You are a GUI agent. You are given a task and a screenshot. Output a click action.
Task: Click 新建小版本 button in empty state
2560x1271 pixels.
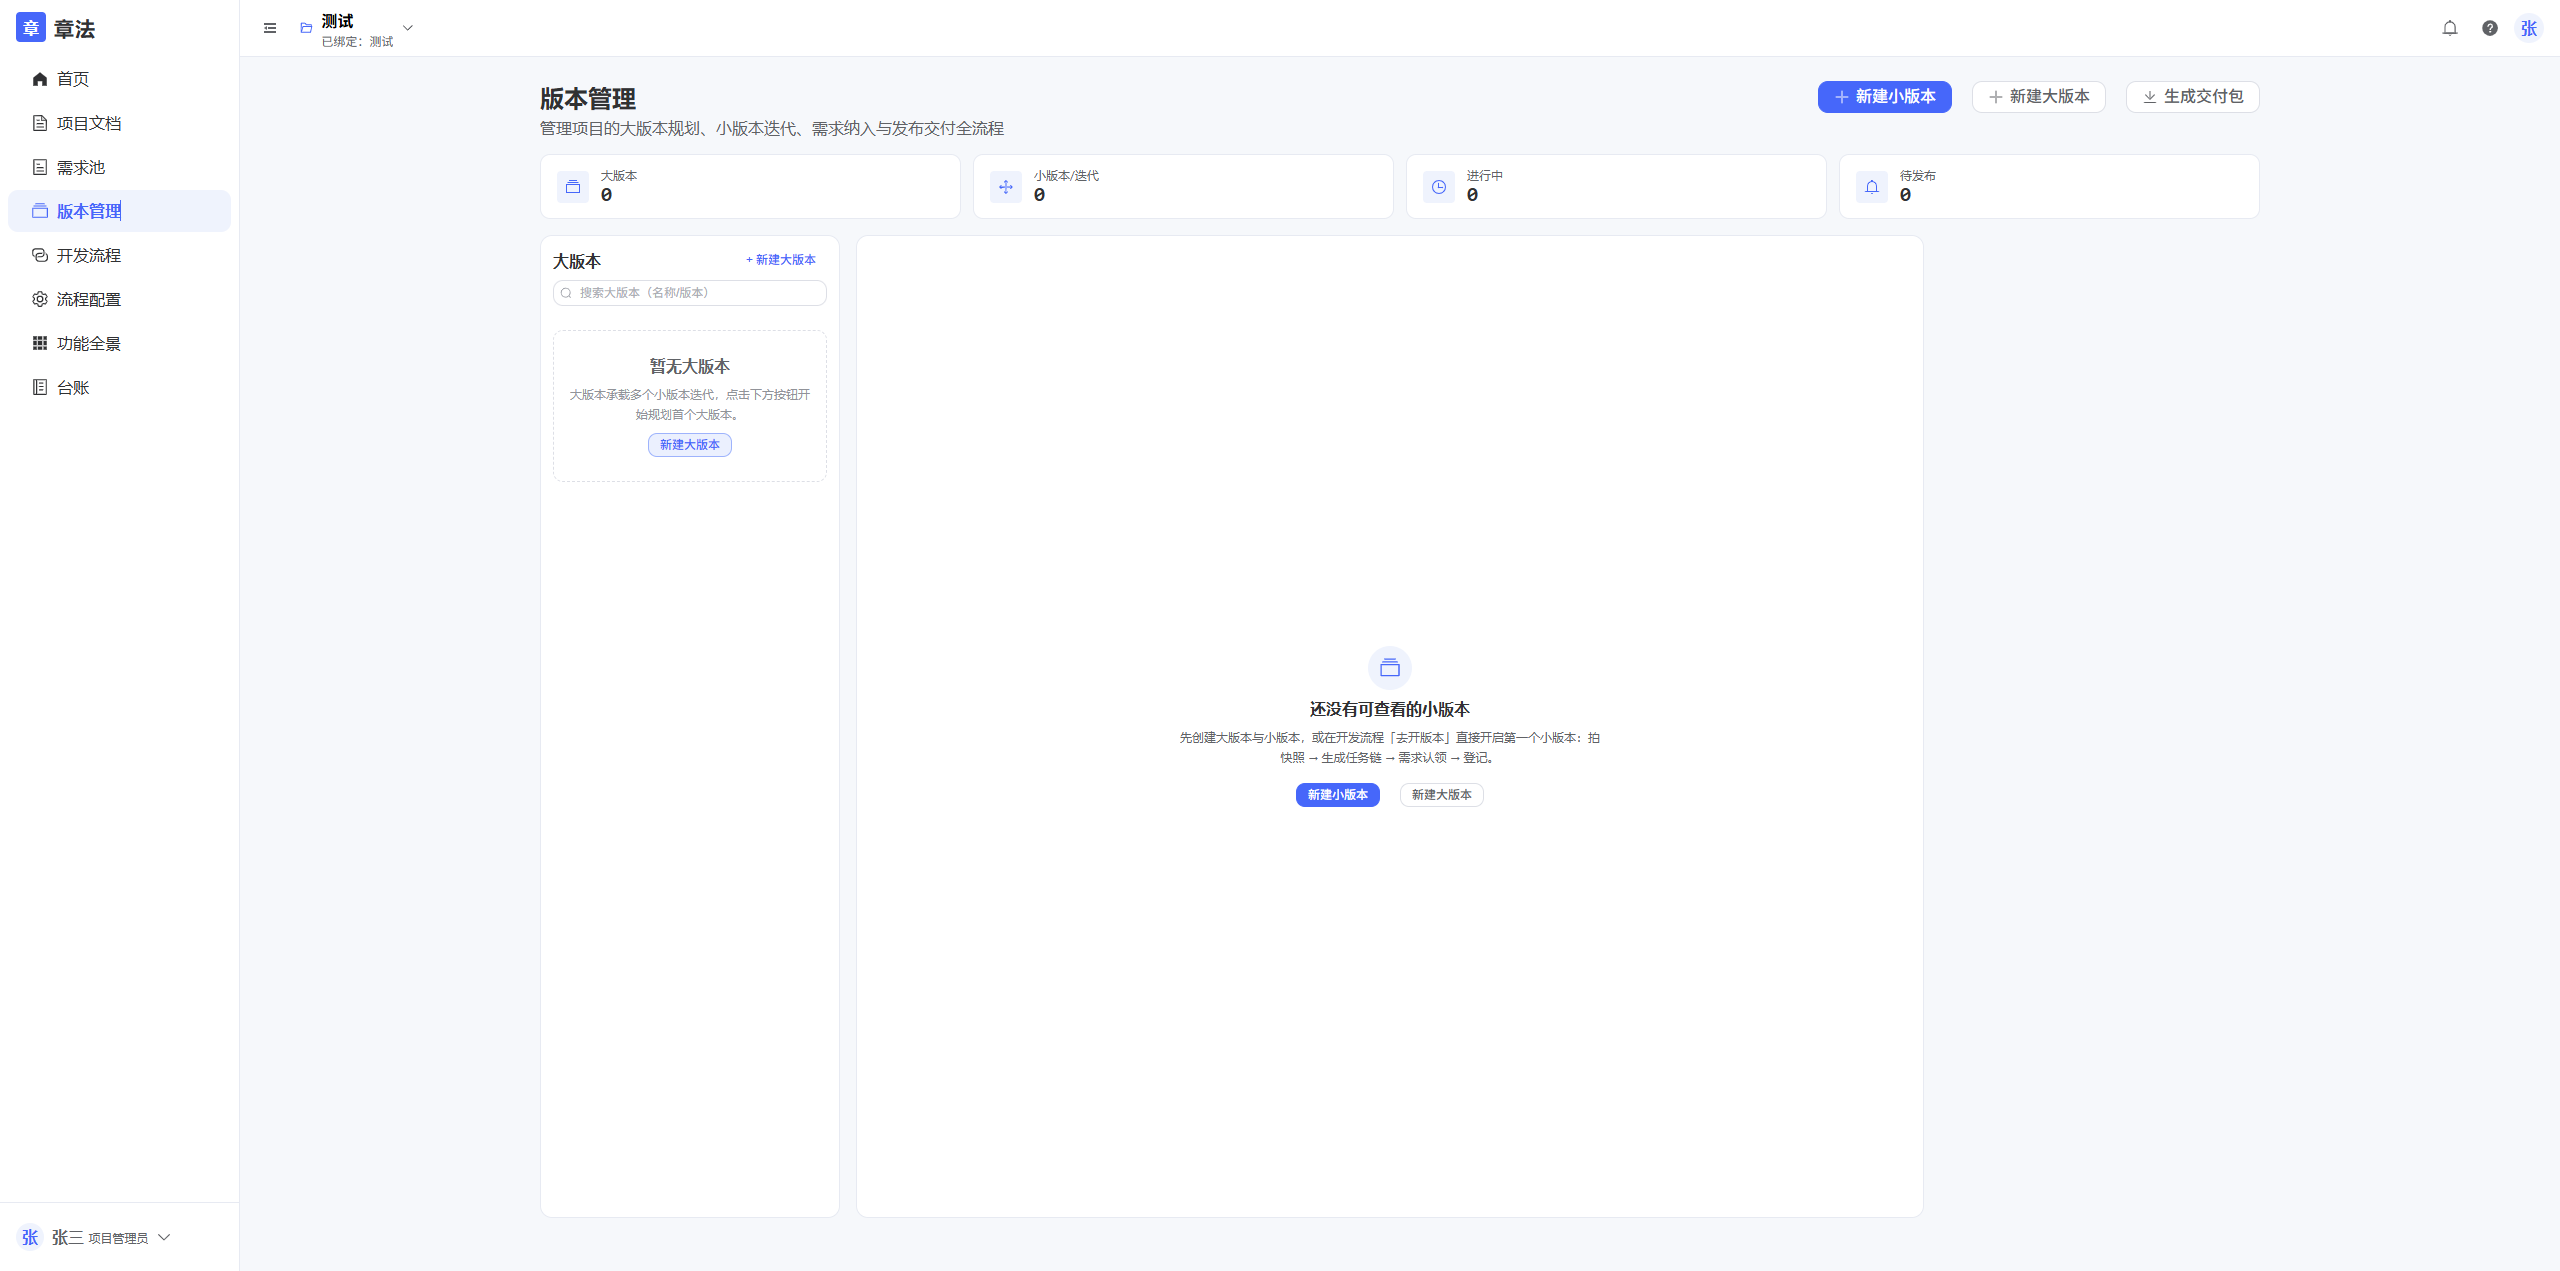1338,795
